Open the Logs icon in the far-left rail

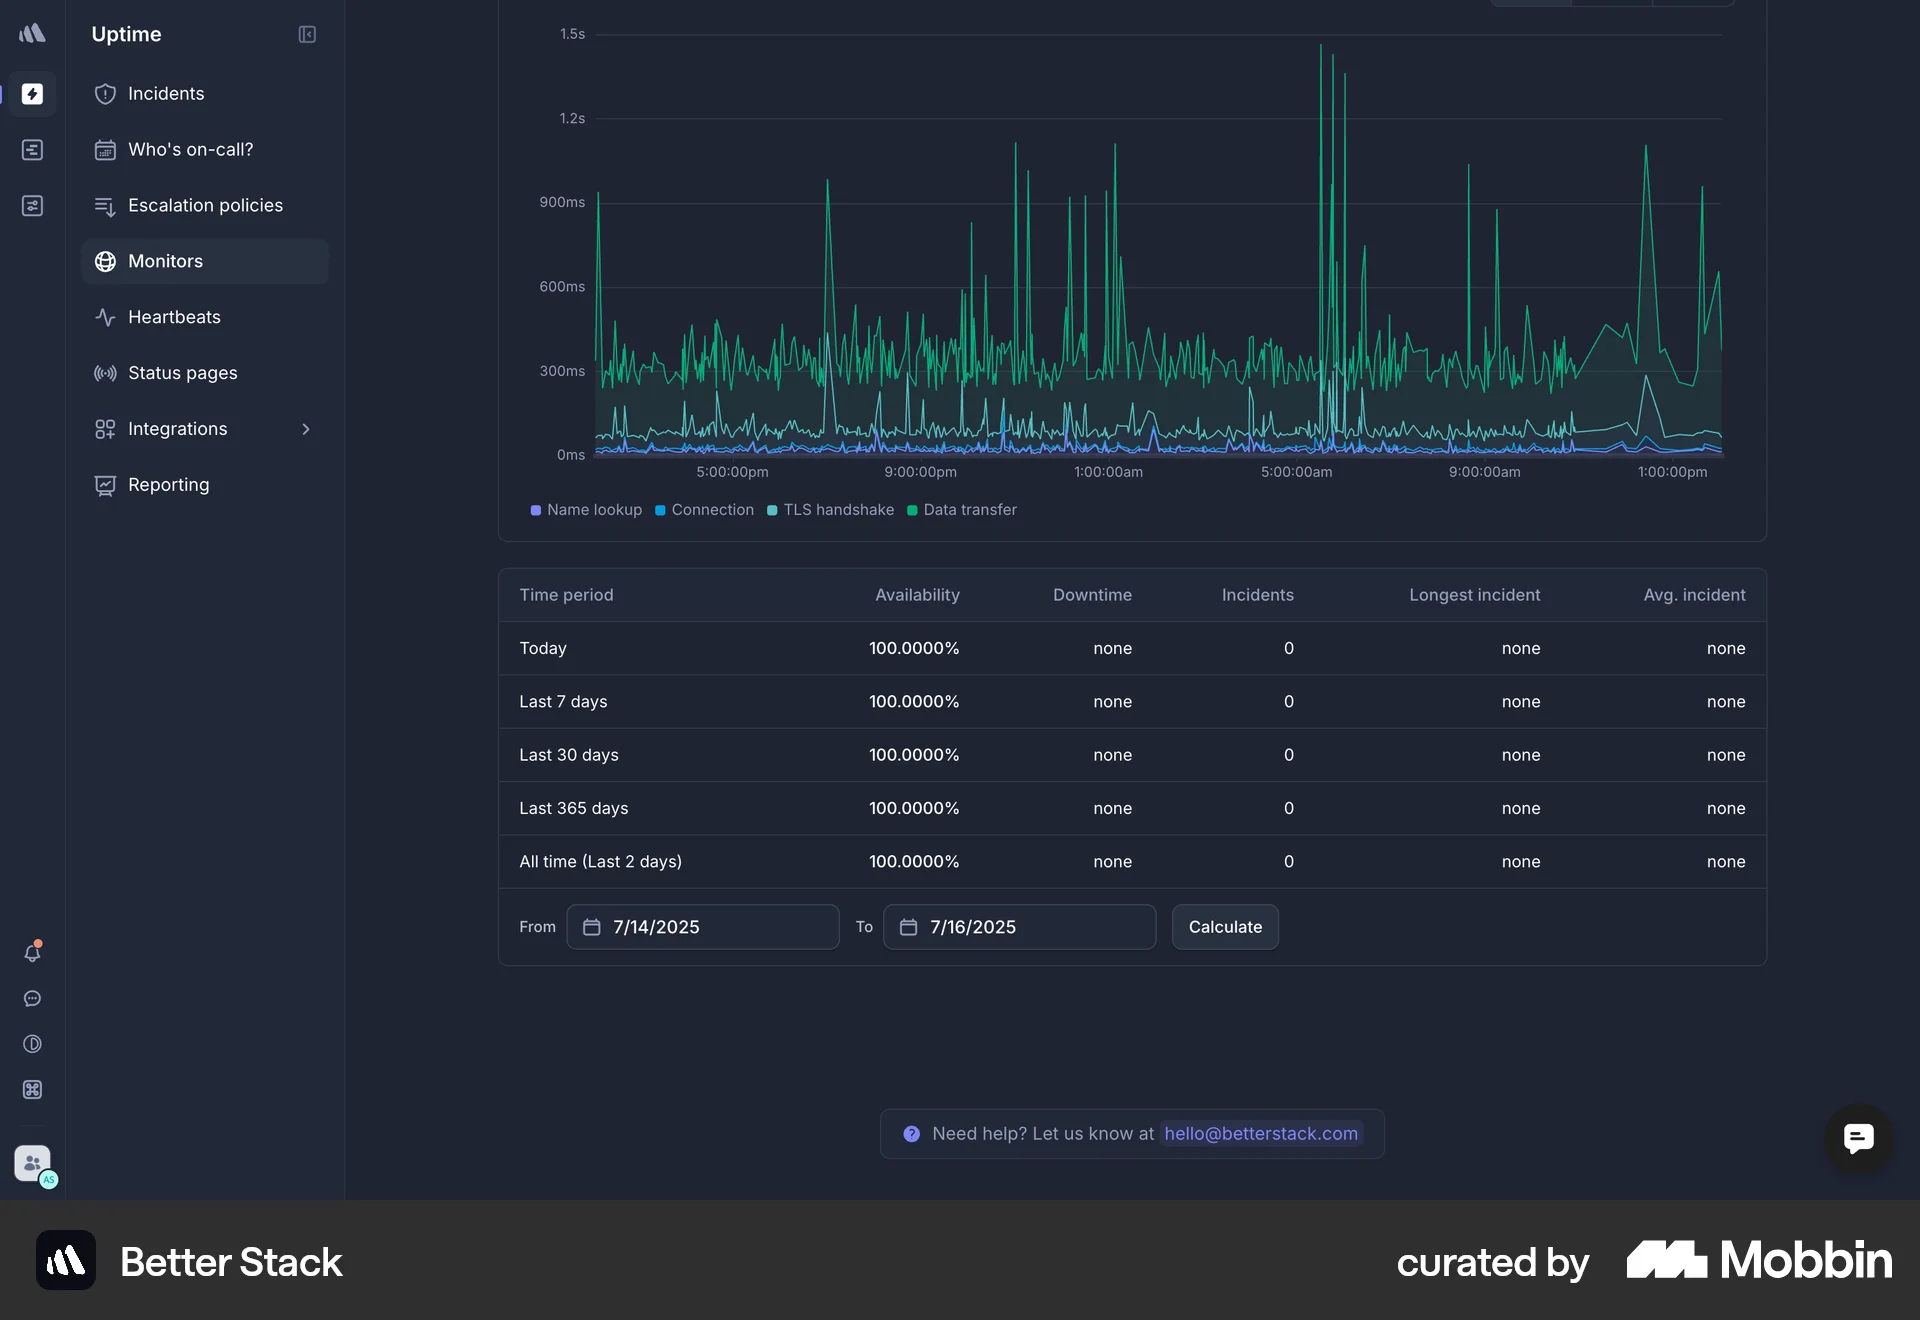(33, 150)
